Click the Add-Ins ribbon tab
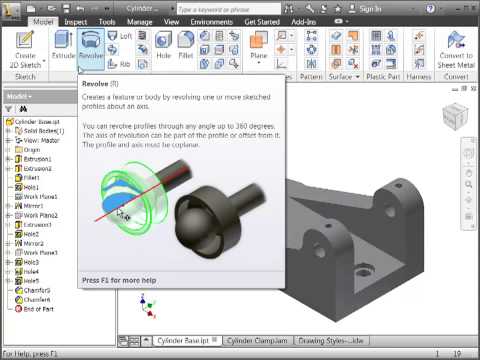480x360 pixels. [303, 22]
